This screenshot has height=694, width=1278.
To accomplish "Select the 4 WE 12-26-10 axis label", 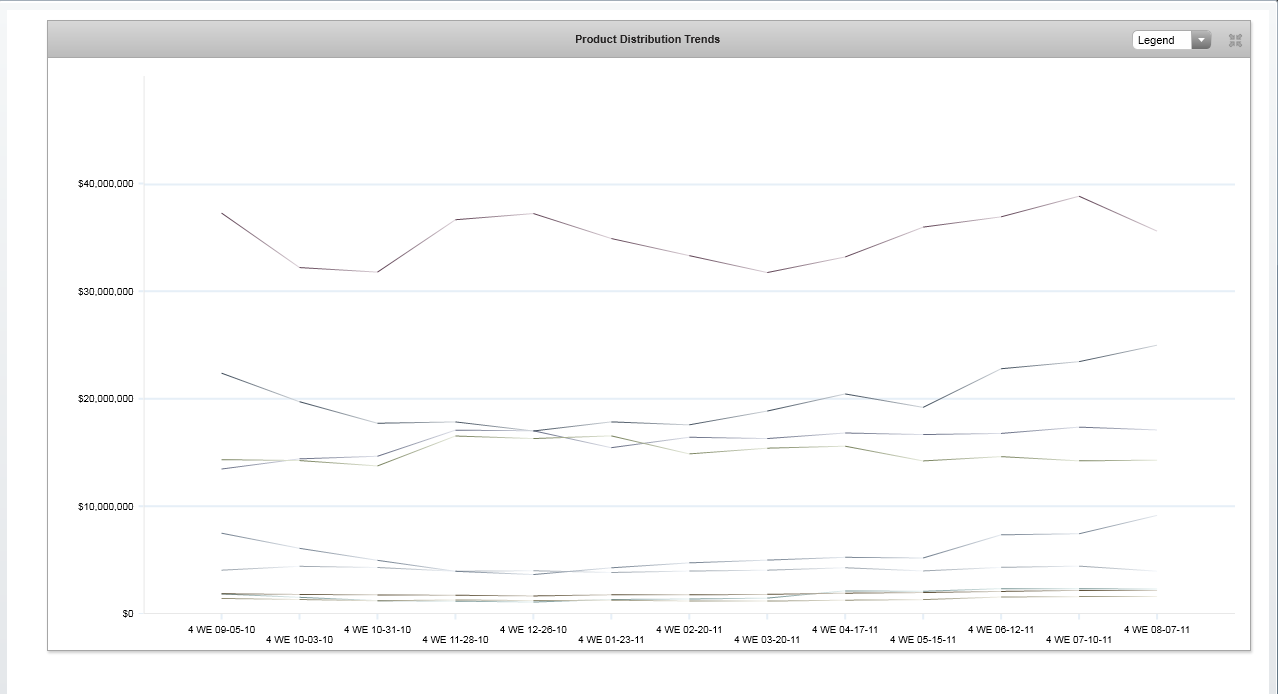I will coord(533,630).
